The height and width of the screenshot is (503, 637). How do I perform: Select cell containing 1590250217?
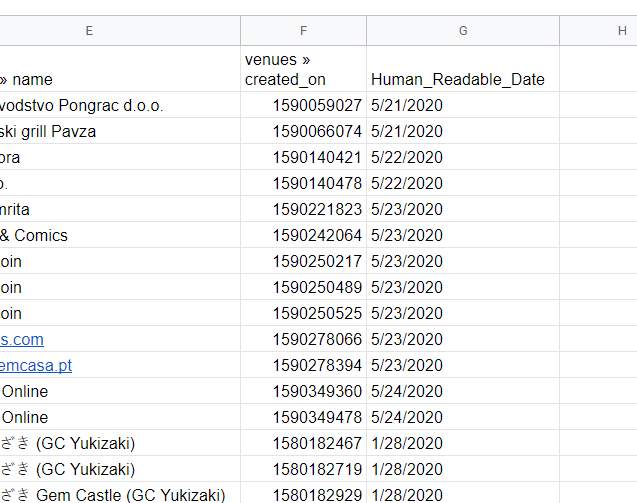(303, 261)
